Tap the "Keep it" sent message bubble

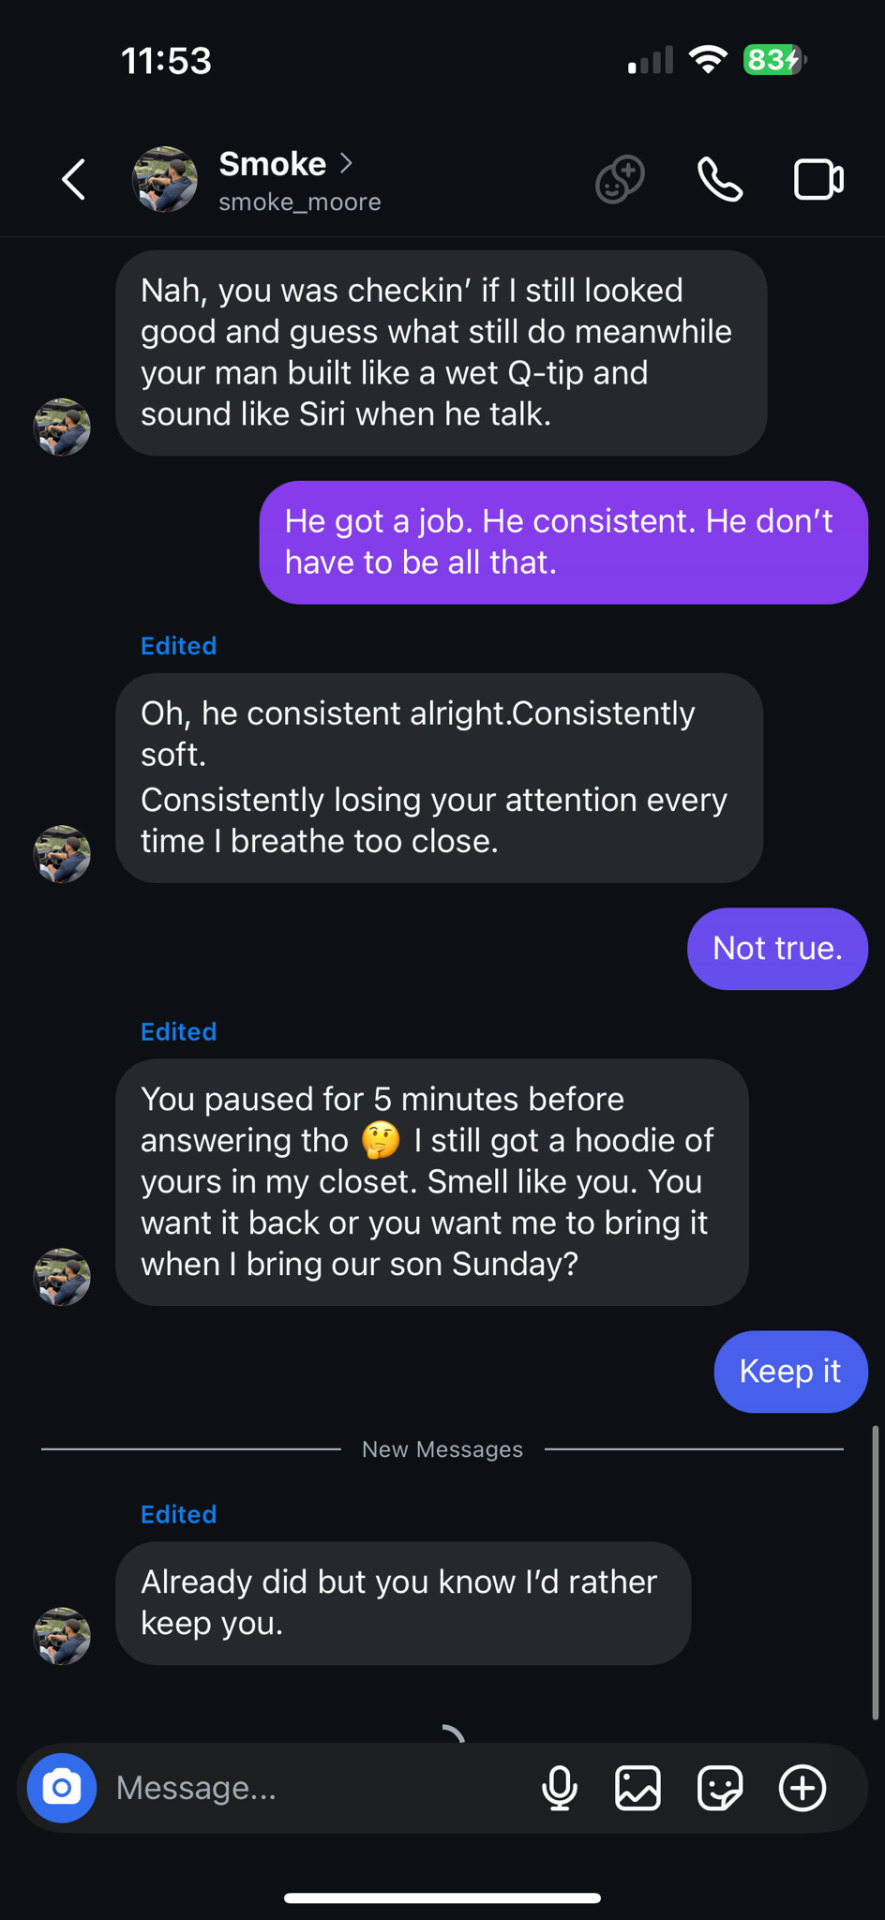[x=791, y=1372]
